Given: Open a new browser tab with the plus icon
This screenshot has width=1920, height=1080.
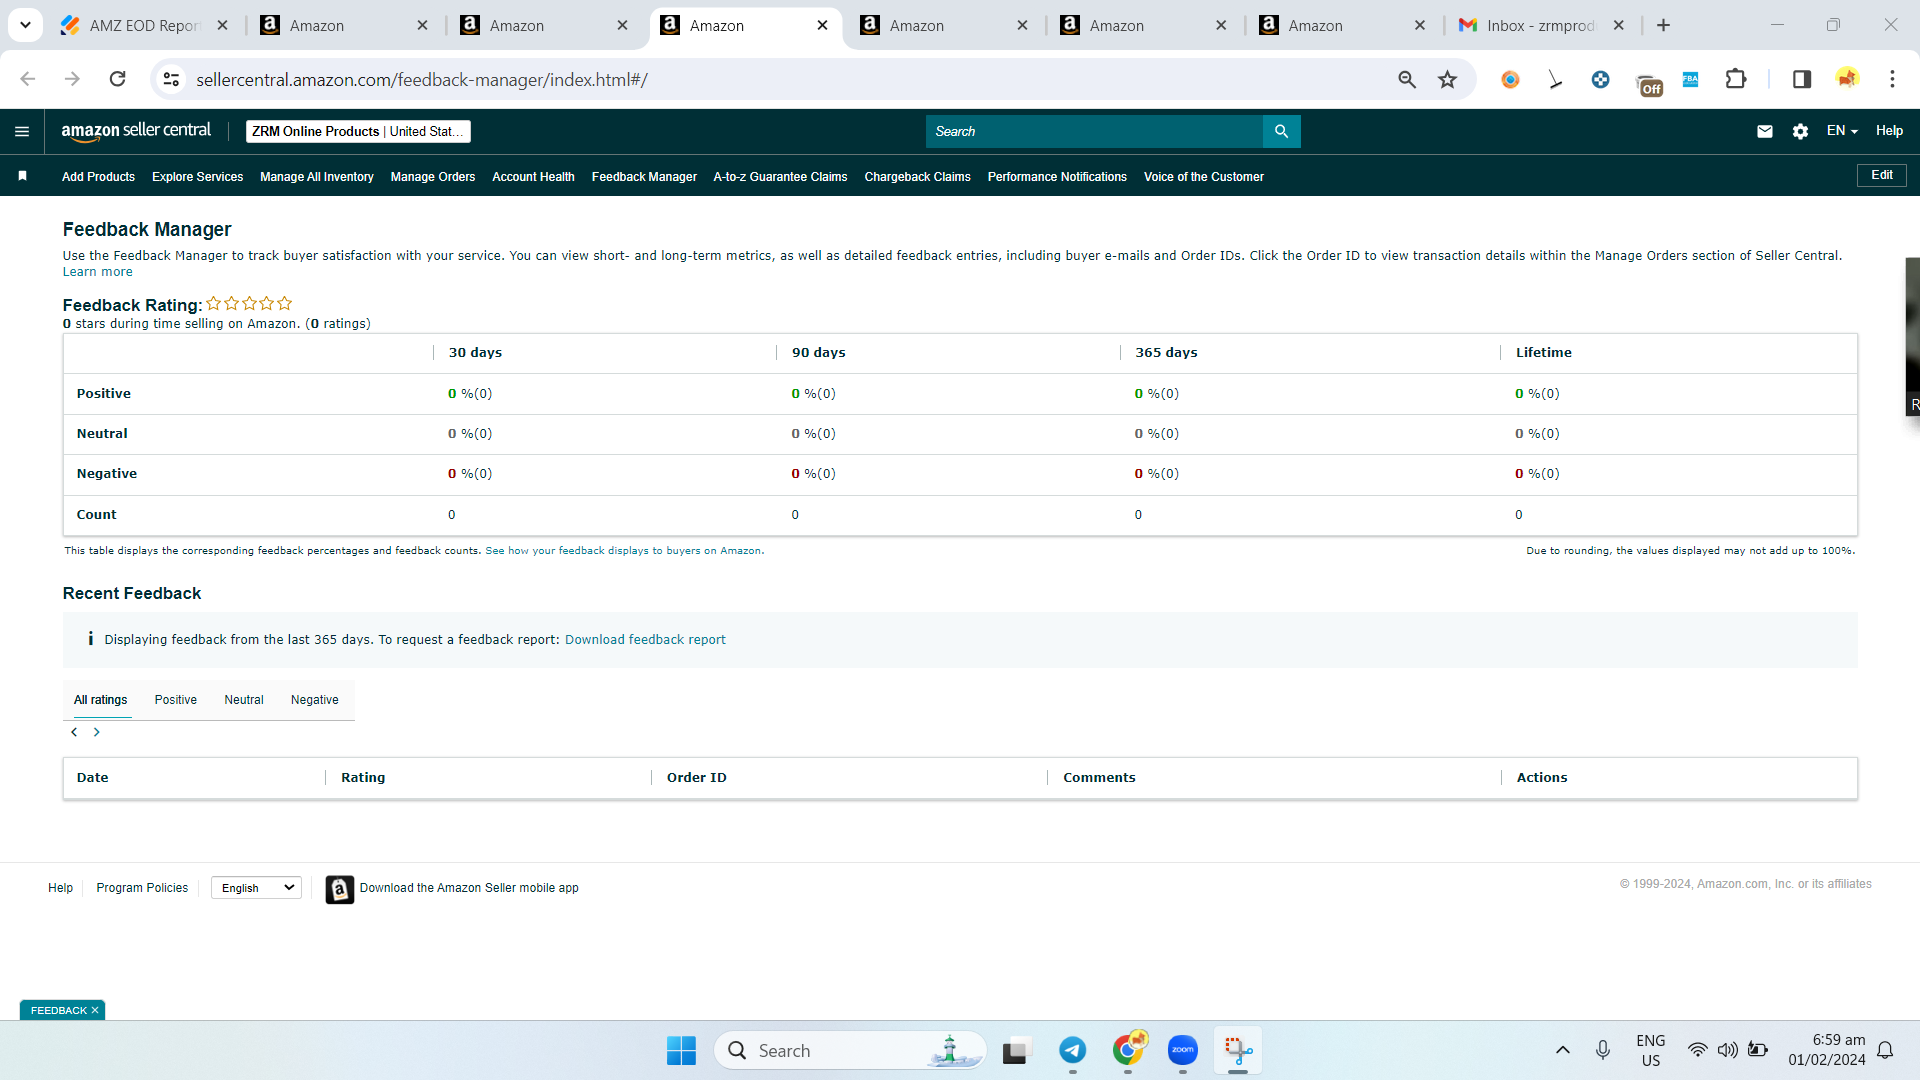Looking at the screenshot, I should click(x=1663, y=25).
